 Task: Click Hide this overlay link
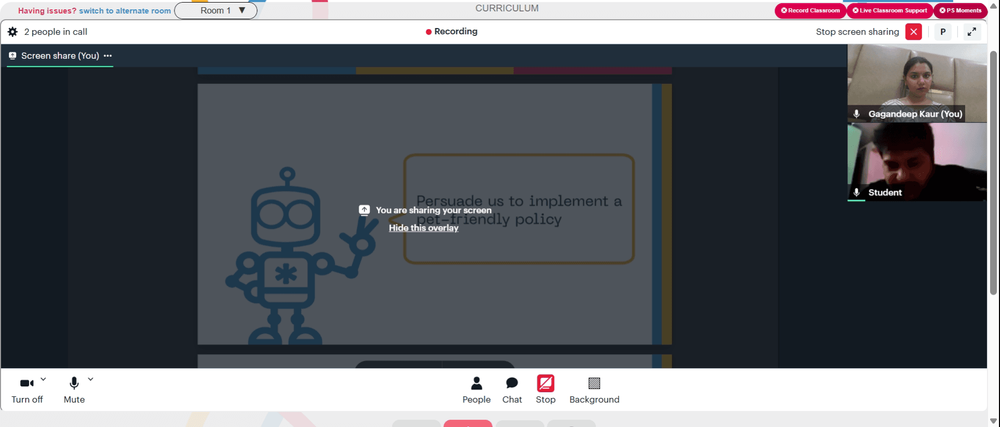click(x=423, y=228)
